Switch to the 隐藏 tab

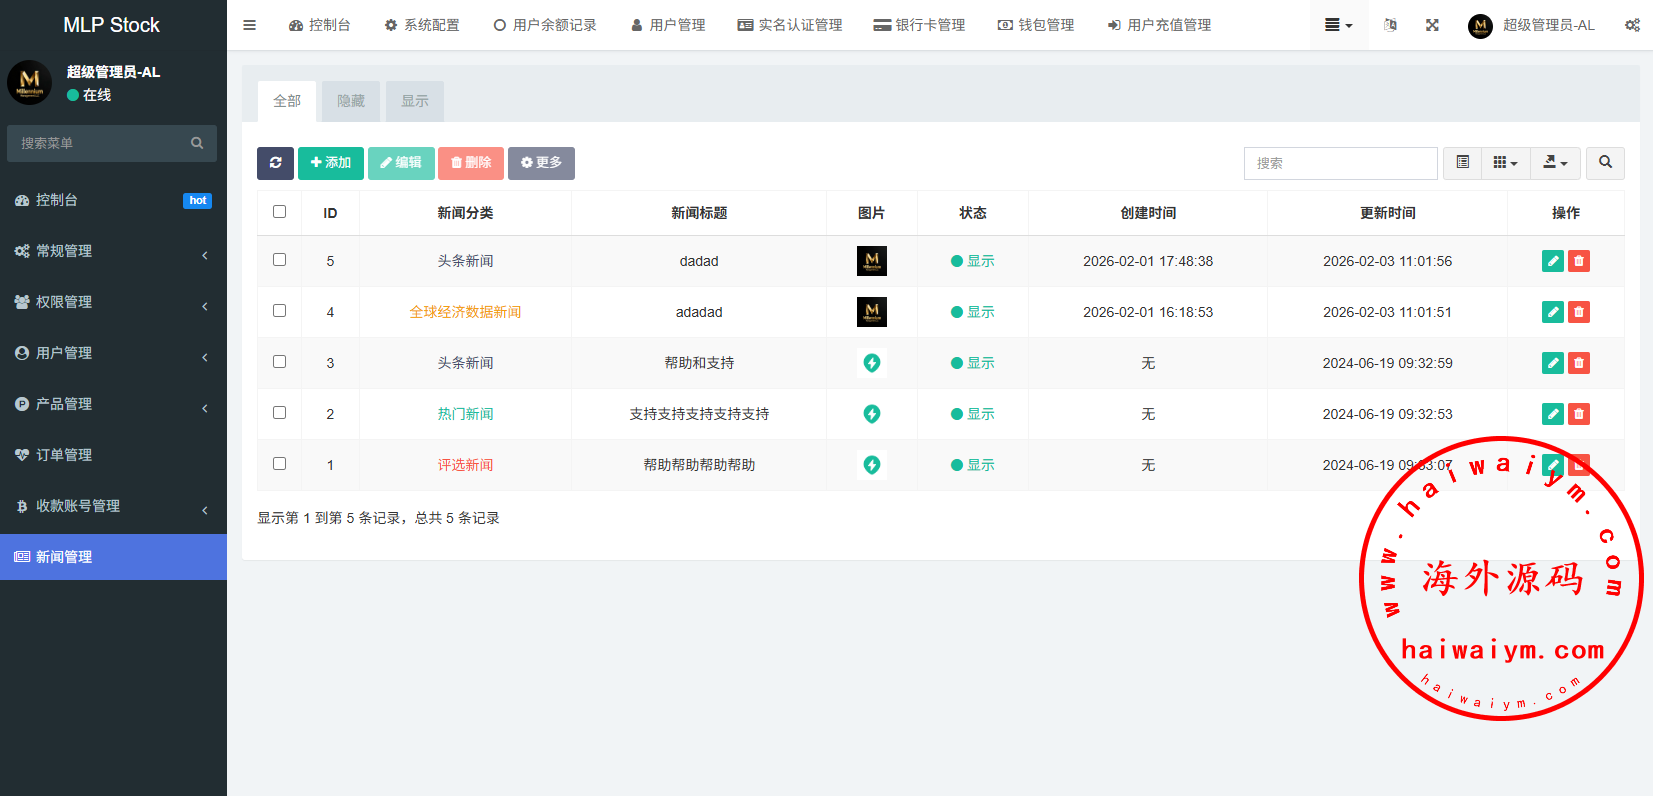point(351,101)
